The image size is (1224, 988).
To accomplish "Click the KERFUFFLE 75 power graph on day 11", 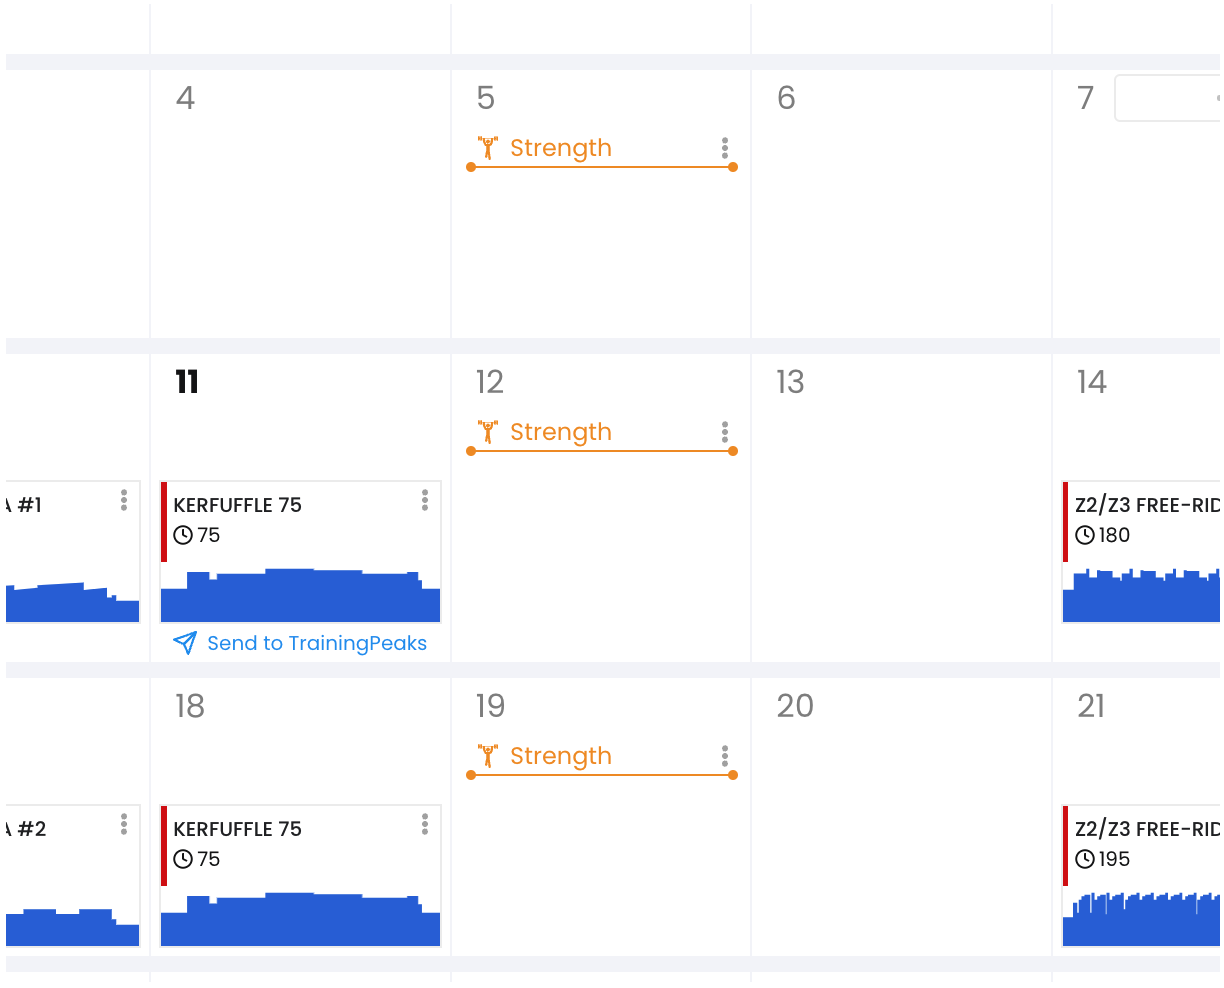I will coord(301,596).
